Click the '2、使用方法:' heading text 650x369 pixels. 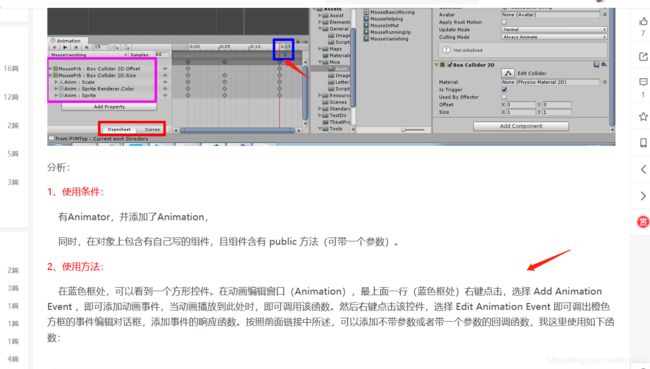point(75,267)
